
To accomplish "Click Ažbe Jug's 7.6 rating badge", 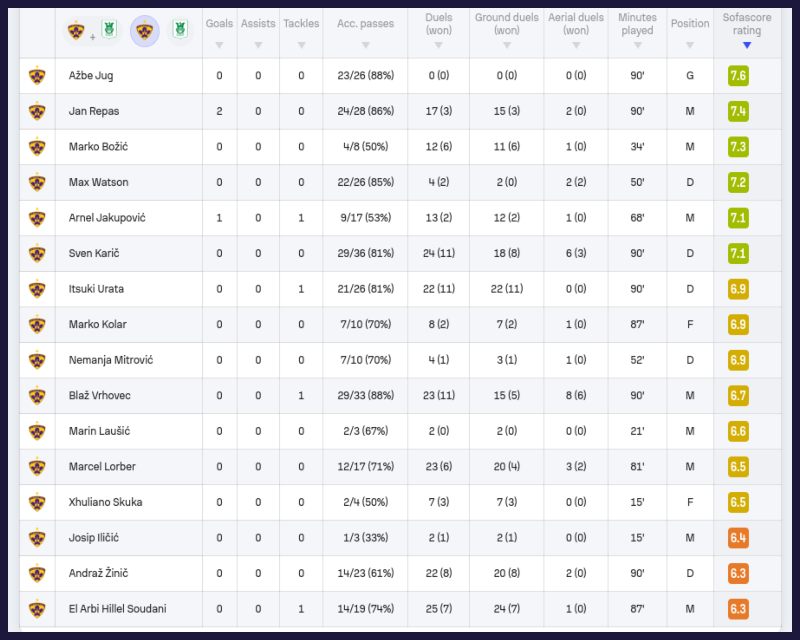I will (x=739, y=76).
